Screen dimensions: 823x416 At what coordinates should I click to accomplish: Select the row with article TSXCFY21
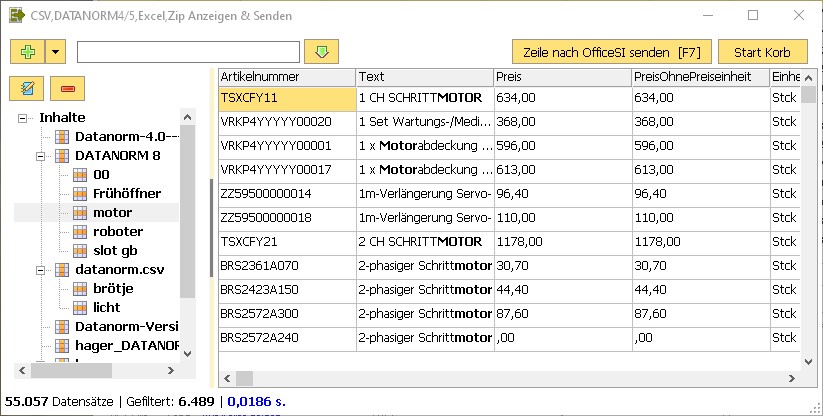click(288, 241)
